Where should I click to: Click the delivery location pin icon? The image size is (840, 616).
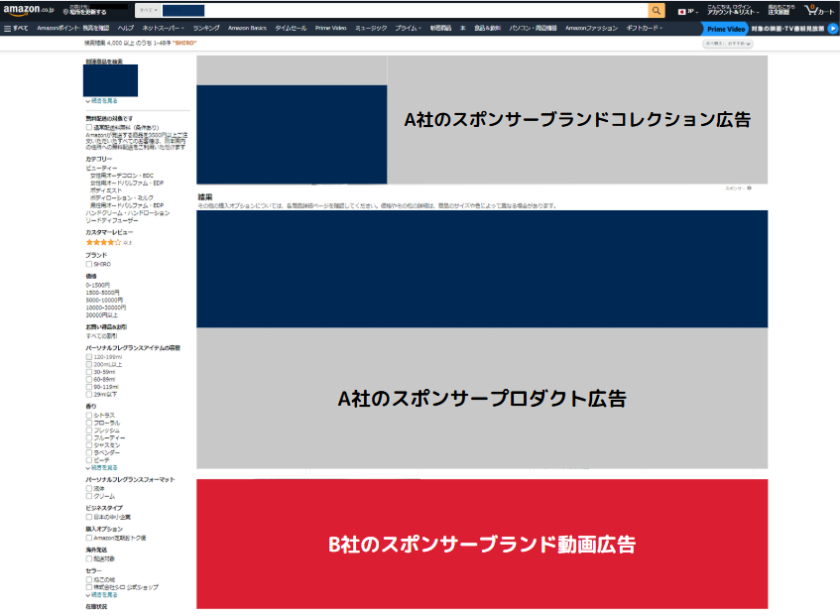(66, 11)
